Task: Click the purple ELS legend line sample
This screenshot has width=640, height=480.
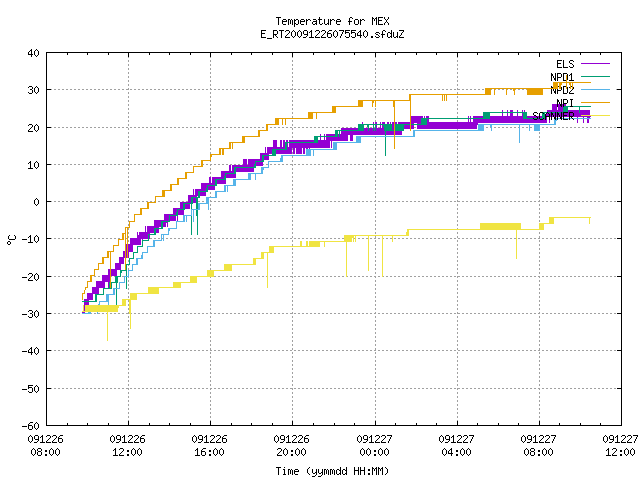Action: 595,64
